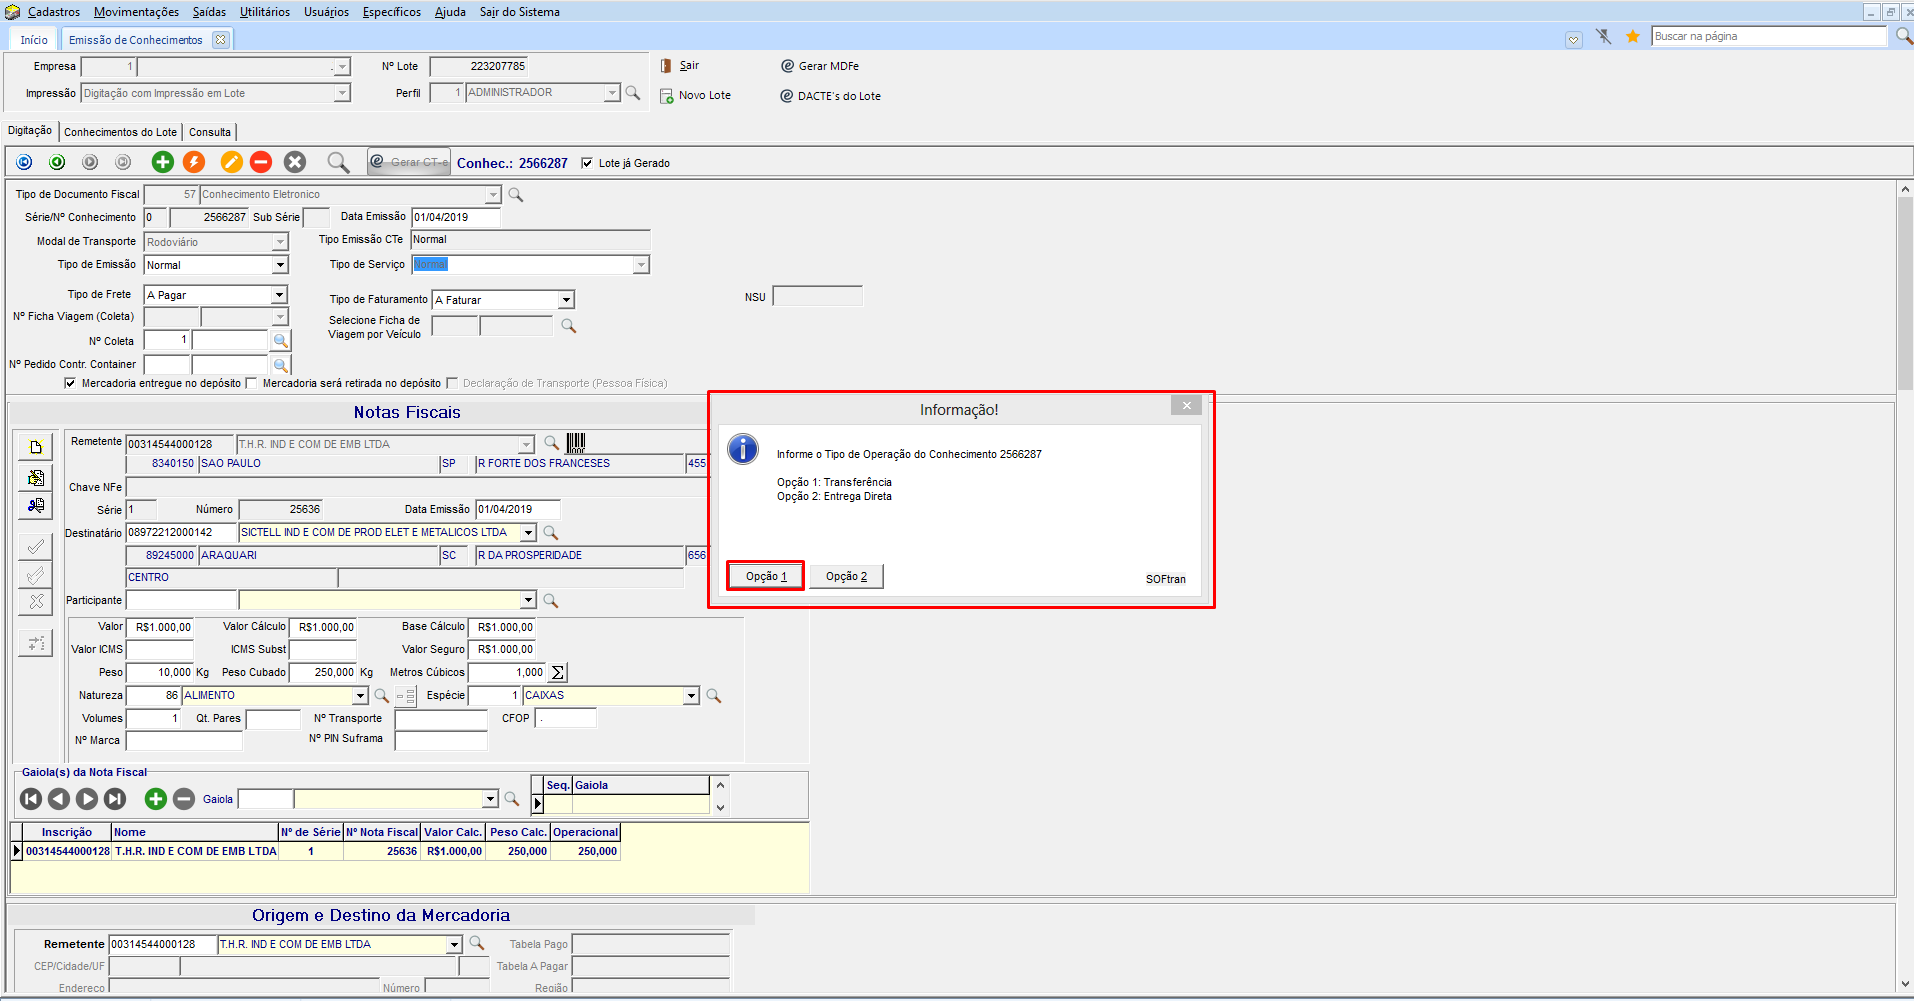Click the magnifier next to Destinatário name
The height and width of the screenshot is (1001, 1914).
(x=550, y=533)
